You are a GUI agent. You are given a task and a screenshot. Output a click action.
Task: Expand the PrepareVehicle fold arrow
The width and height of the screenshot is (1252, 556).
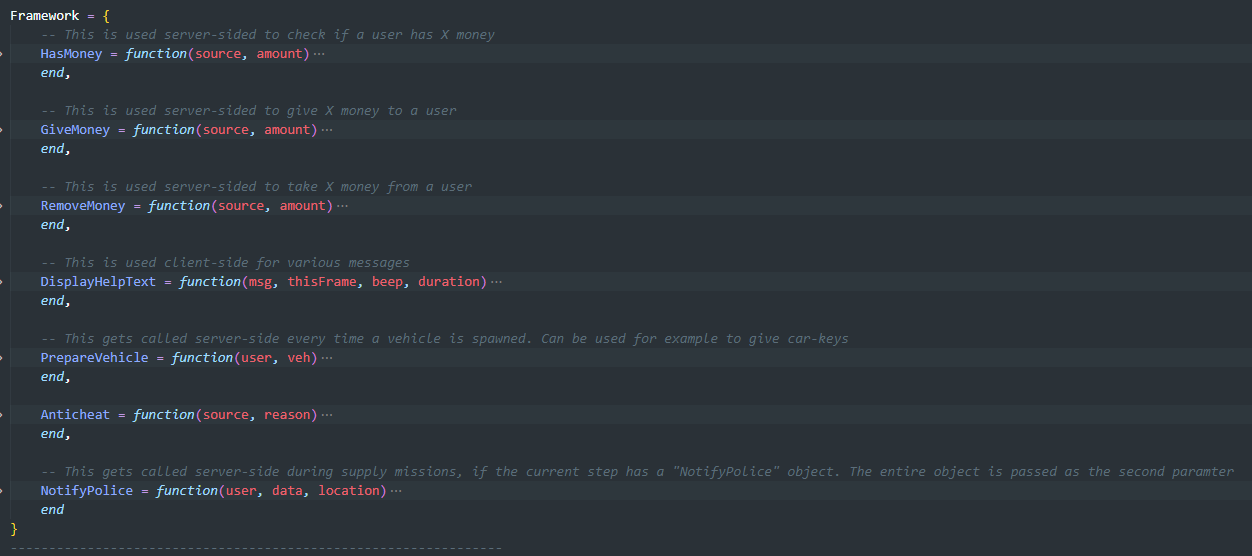(3, 358)
